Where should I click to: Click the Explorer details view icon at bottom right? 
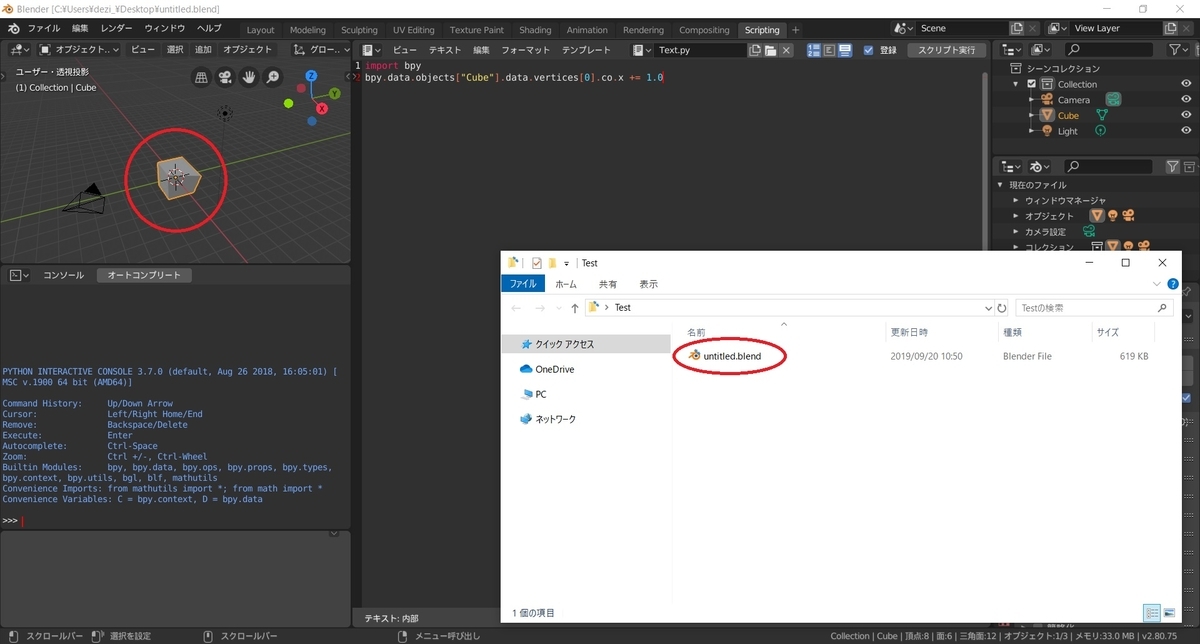pos(1152,613)
